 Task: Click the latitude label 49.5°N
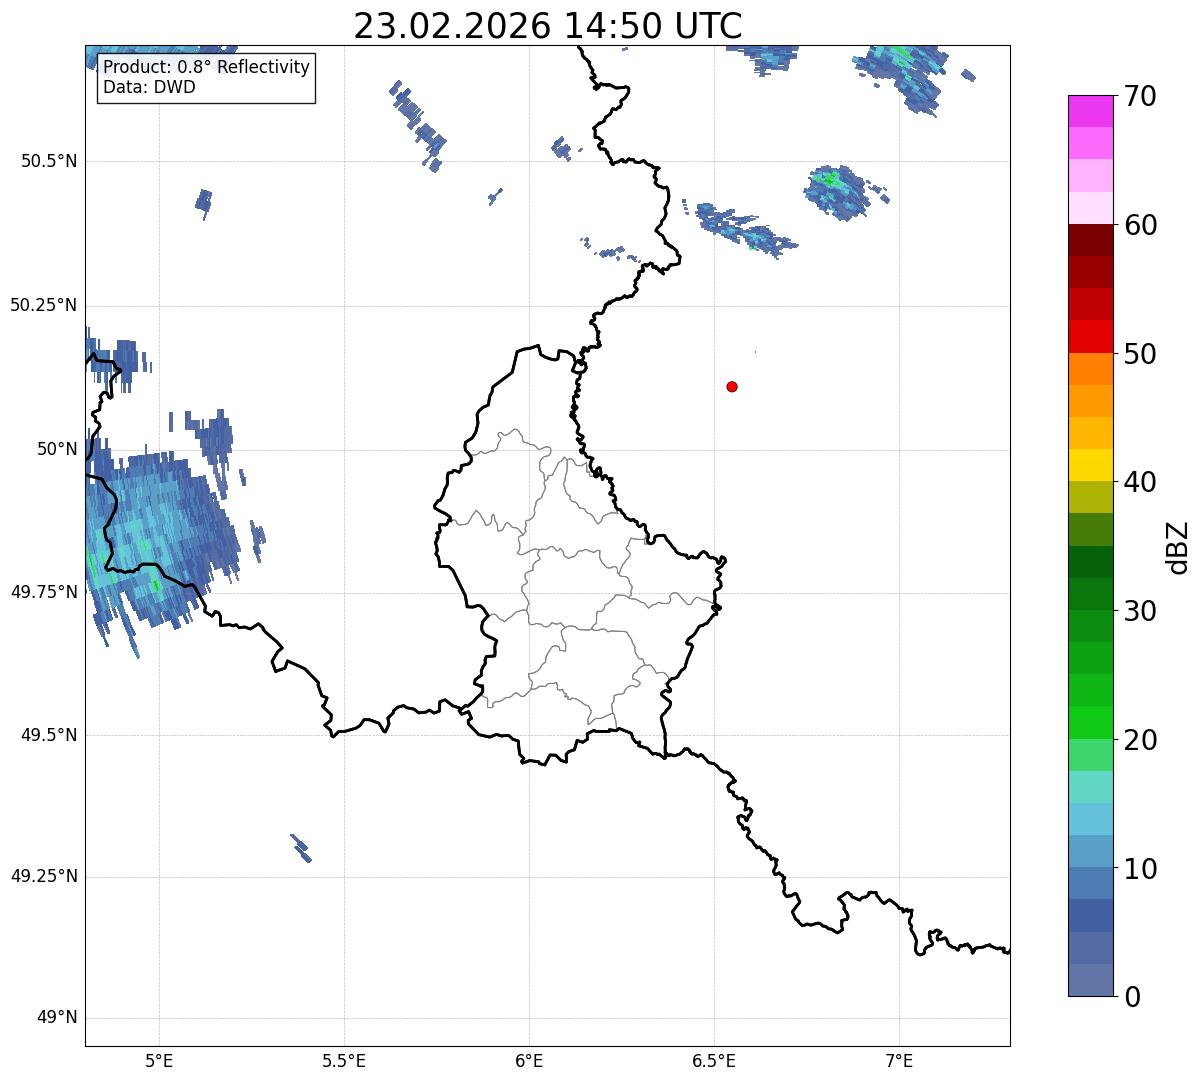coord(49,735)
